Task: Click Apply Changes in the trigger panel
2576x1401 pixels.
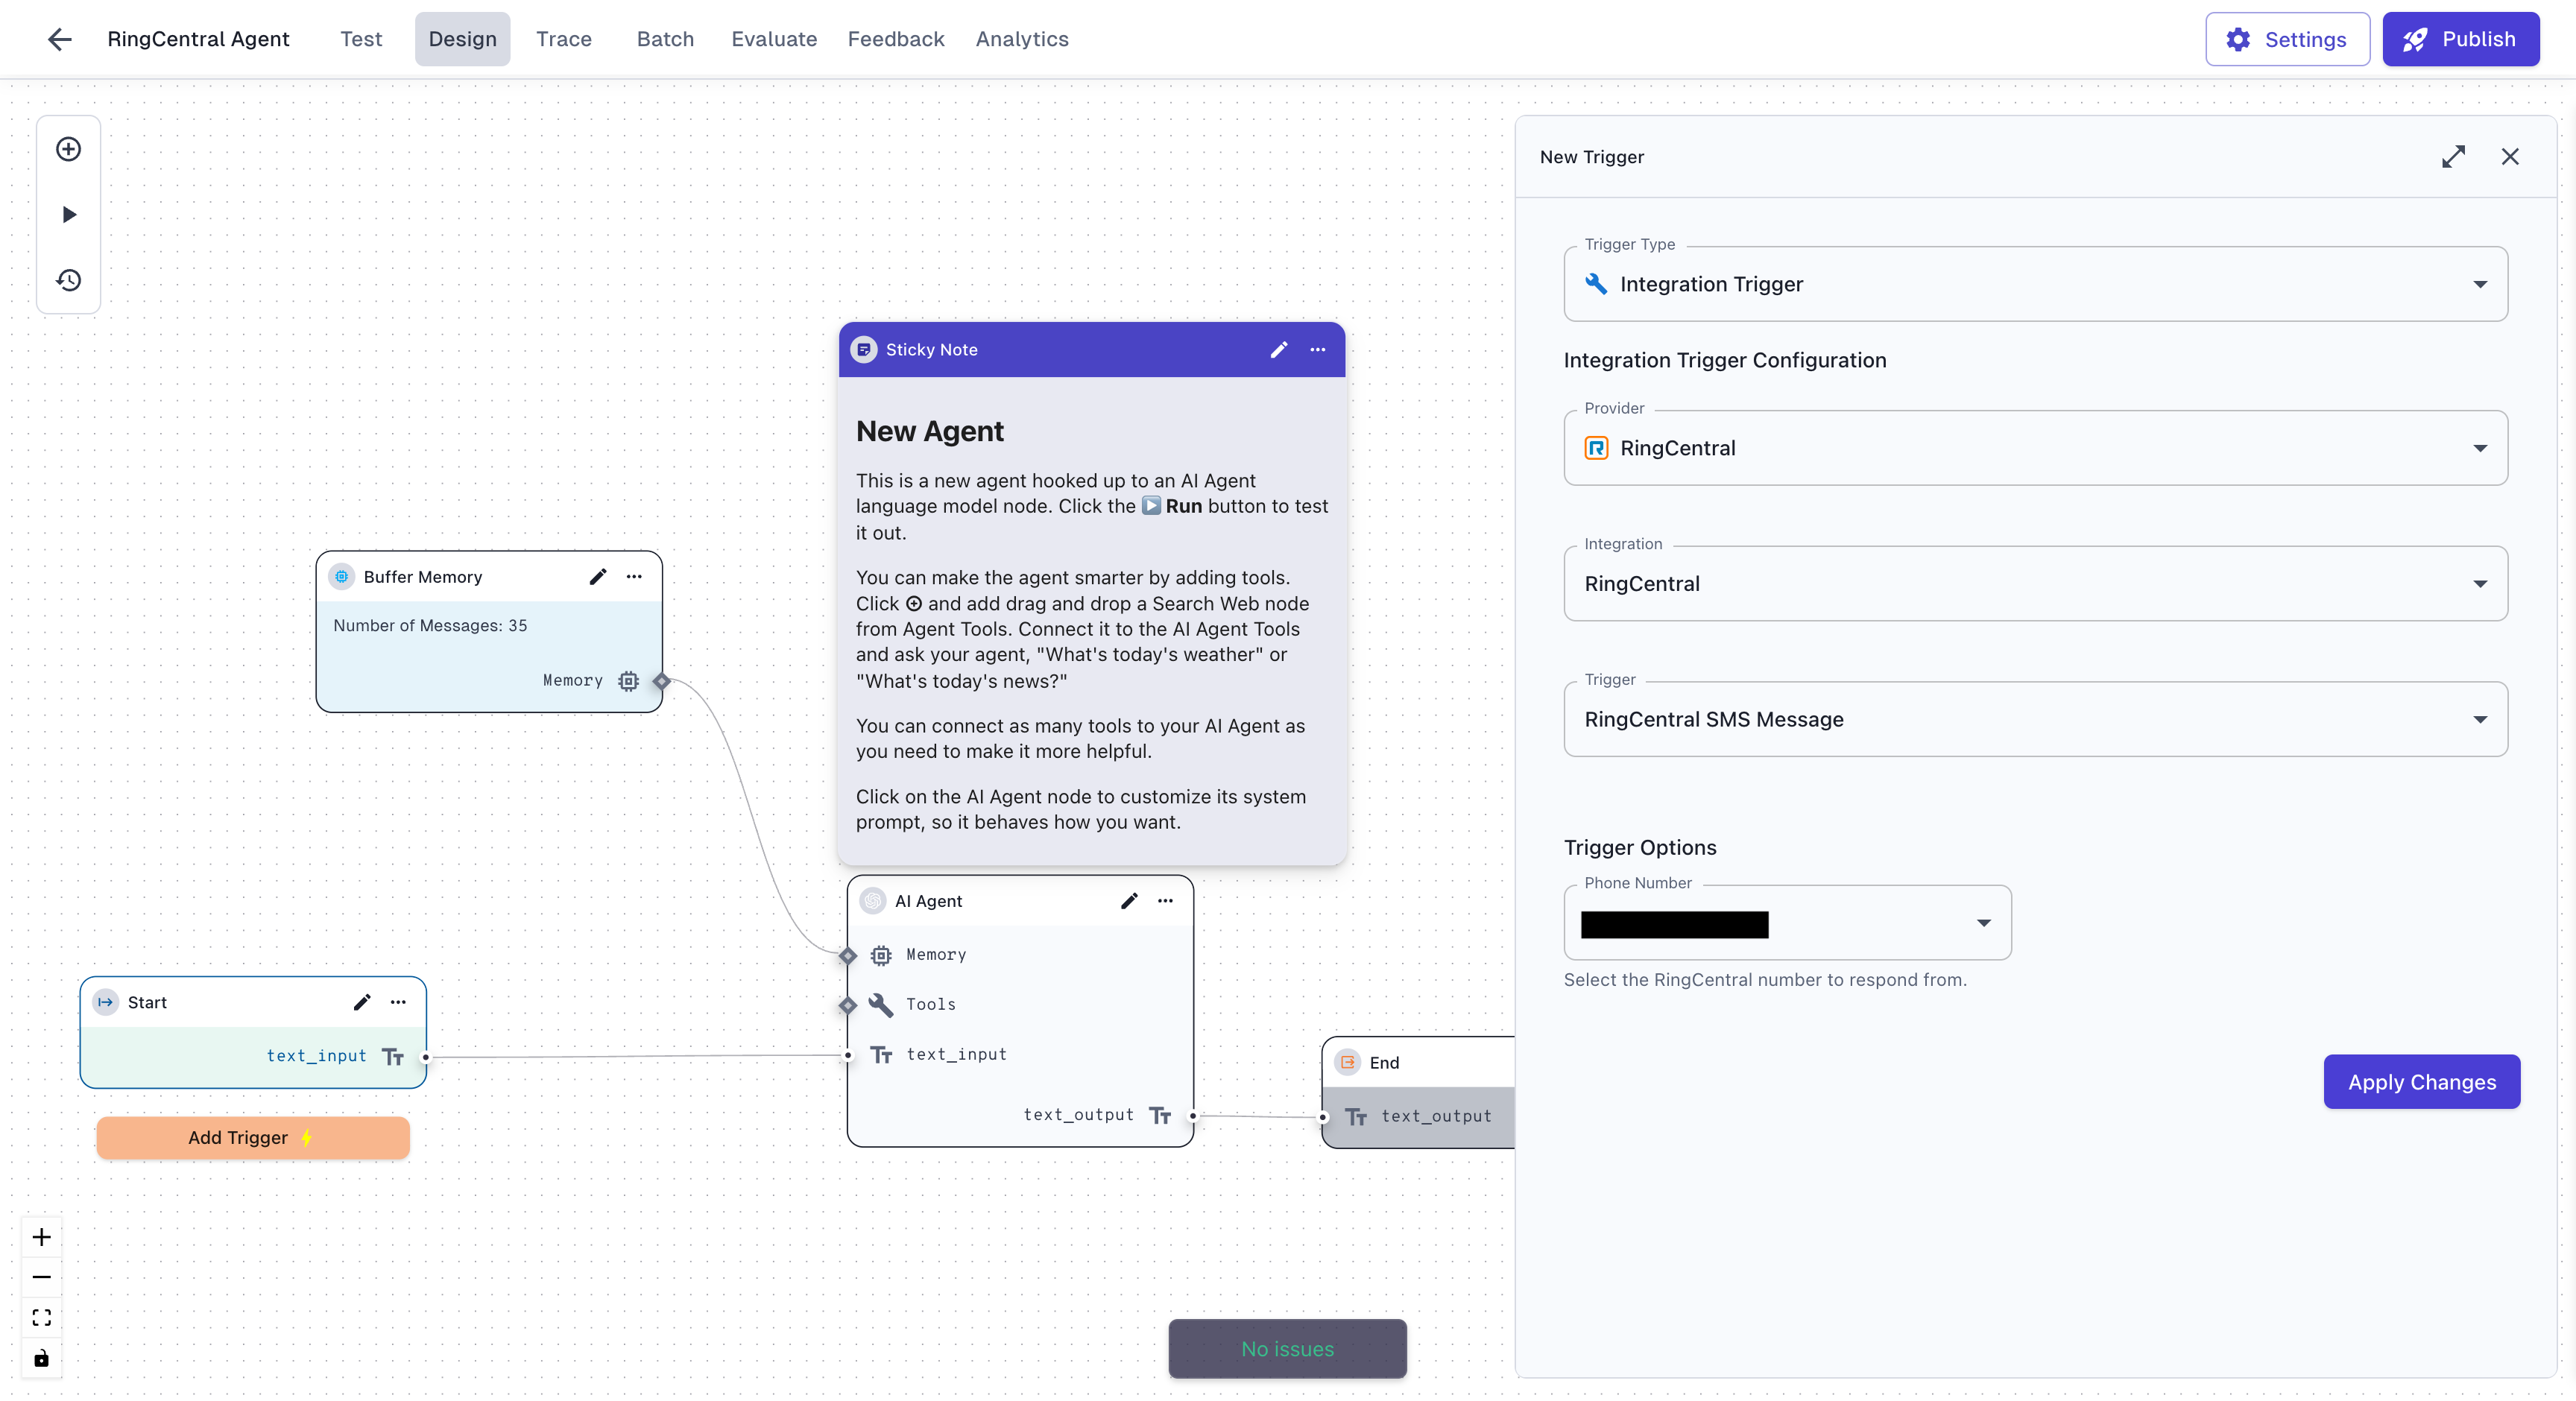Action: [2422, 1081]
